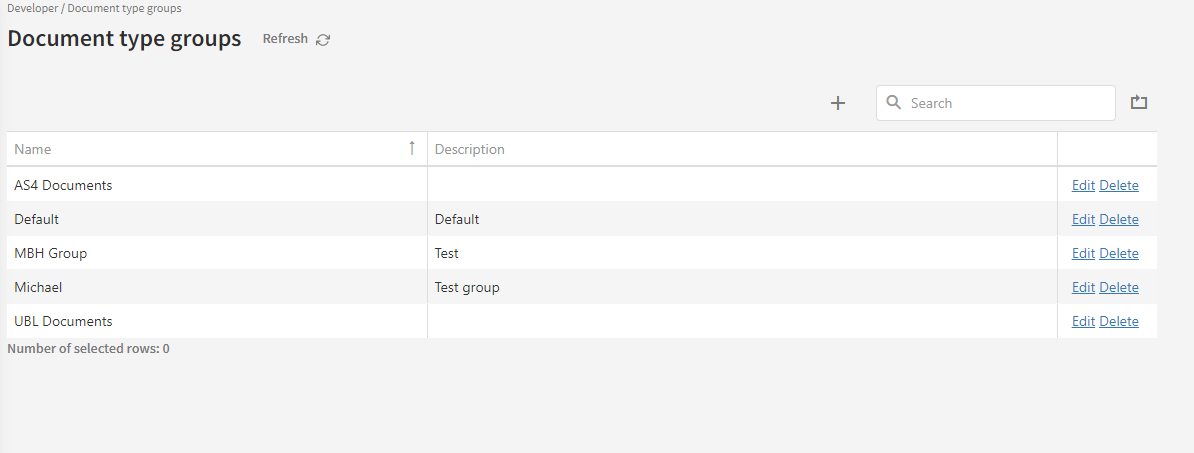
Task: Delete the MBH Group row
Action: [1119, 253]
